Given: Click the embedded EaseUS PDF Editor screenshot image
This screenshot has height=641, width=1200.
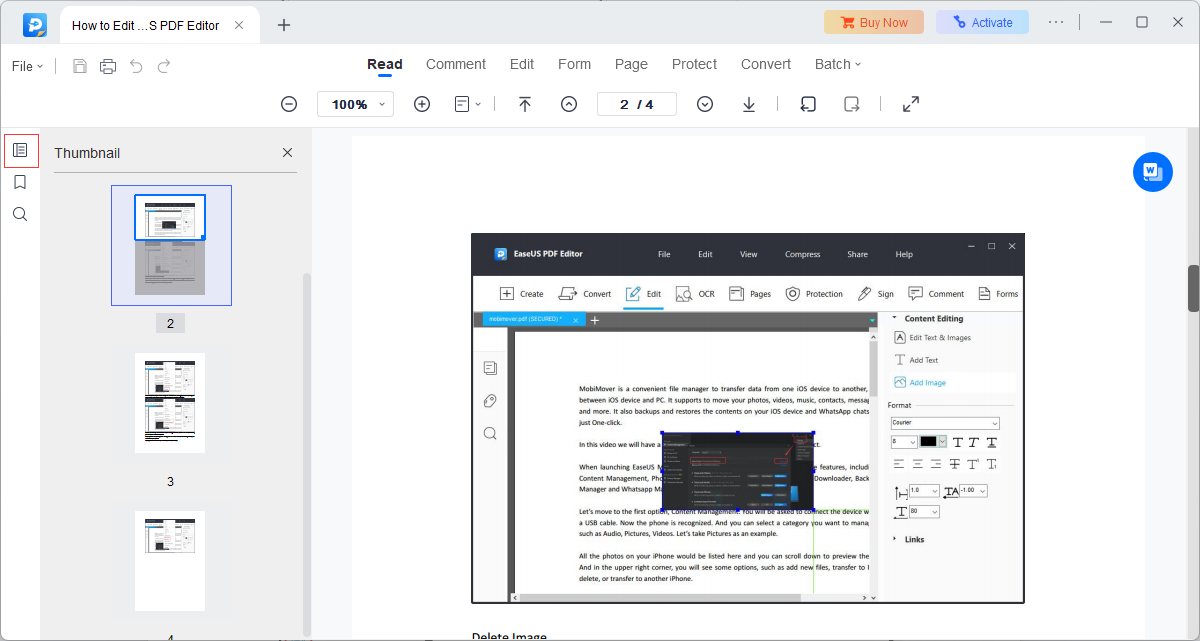Looking at the screenshot, I should pos(748,418).
